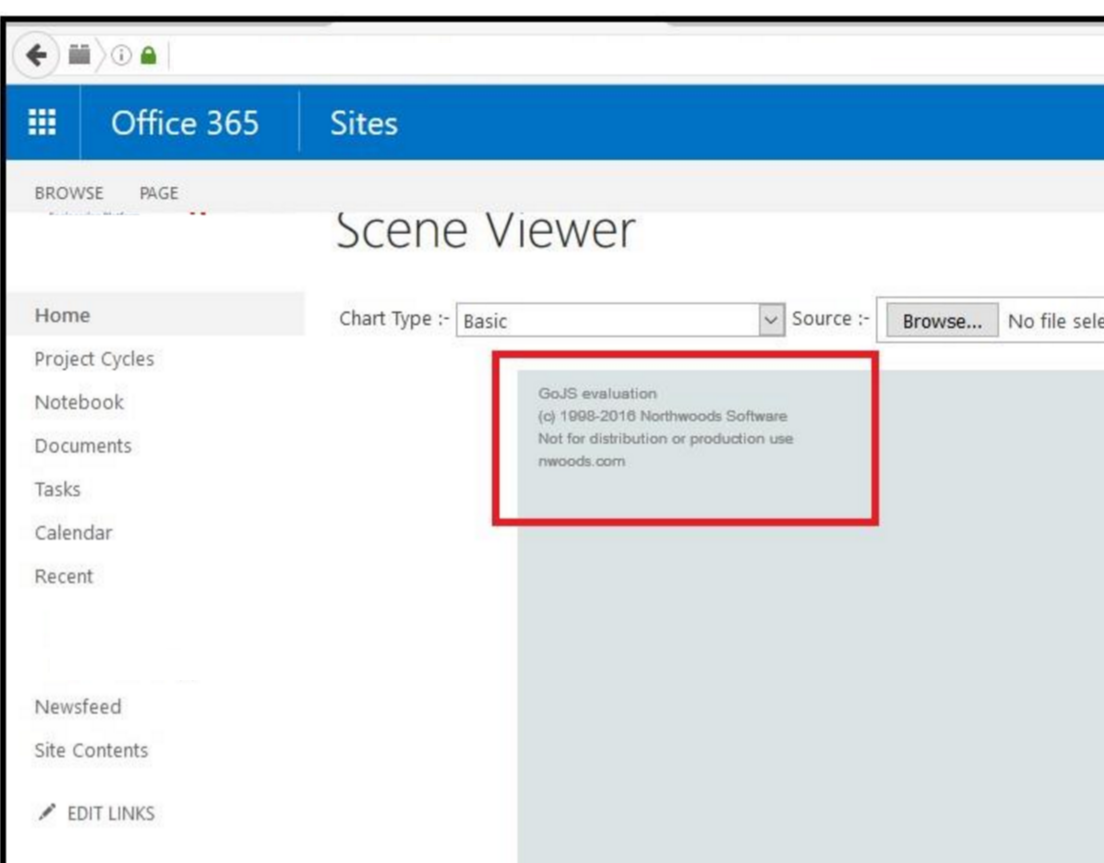Click the pencil icon beside EDIT LINKS
Image resolution: width=1104 pixels, height=863 pixels.
click(x=47, y=812)
